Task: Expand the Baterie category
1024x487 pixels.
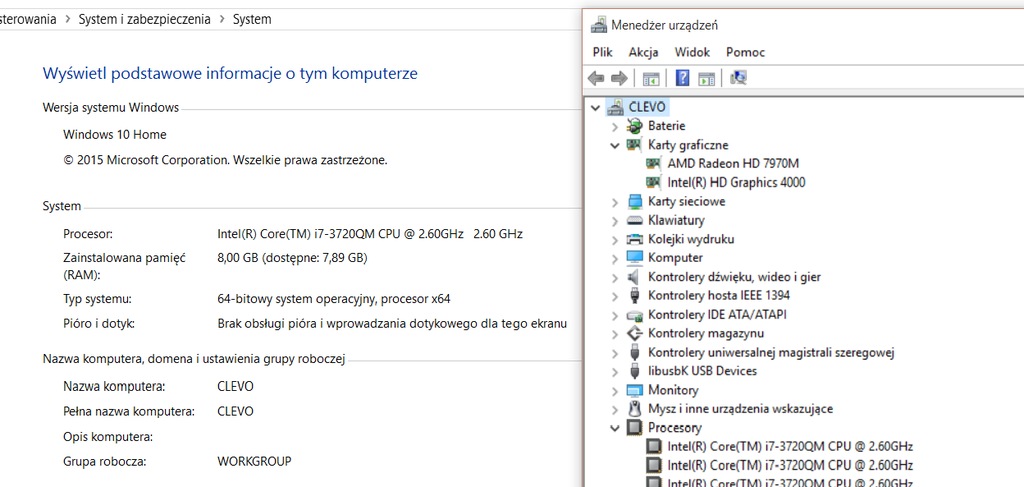Action: pos(615,126)
